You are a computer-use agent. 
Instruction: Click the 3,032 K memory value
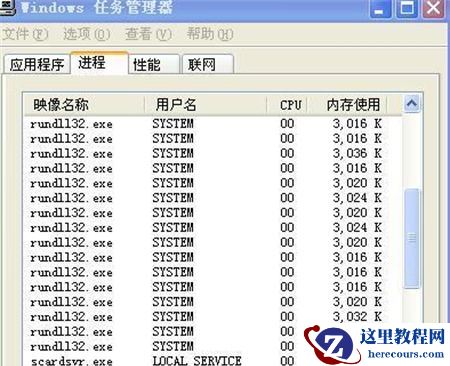[357, 316]
